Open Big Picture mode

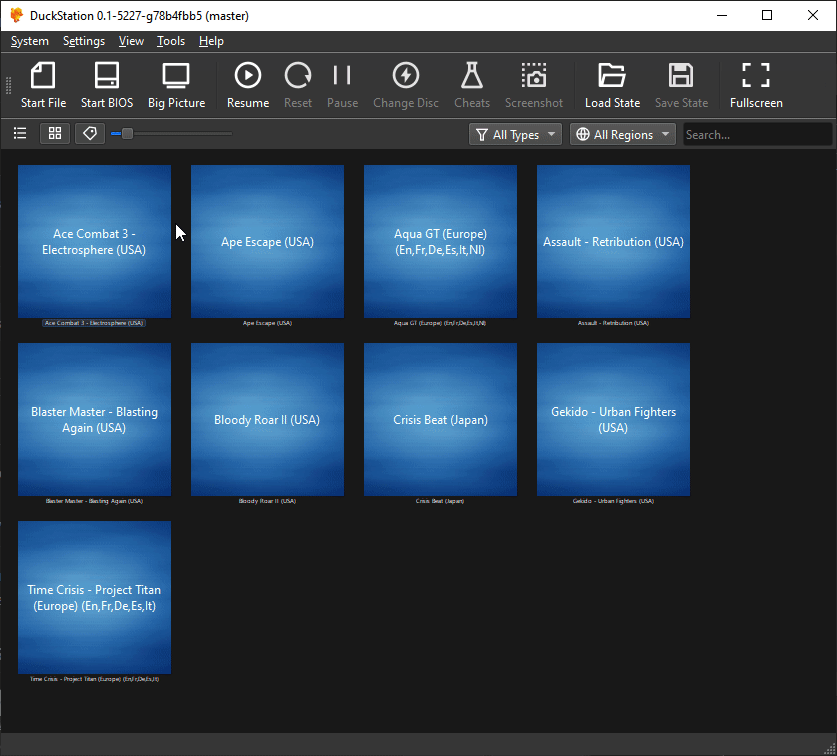(176, 85)
